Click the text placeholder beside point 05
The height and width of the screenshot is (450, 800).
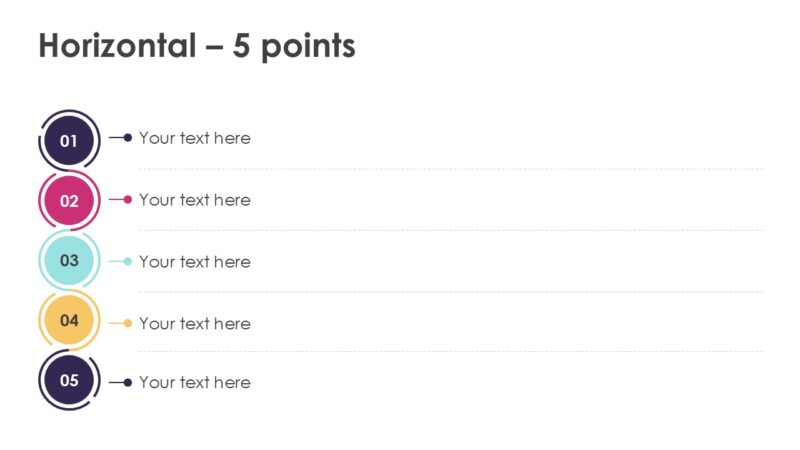pos(195,382)
